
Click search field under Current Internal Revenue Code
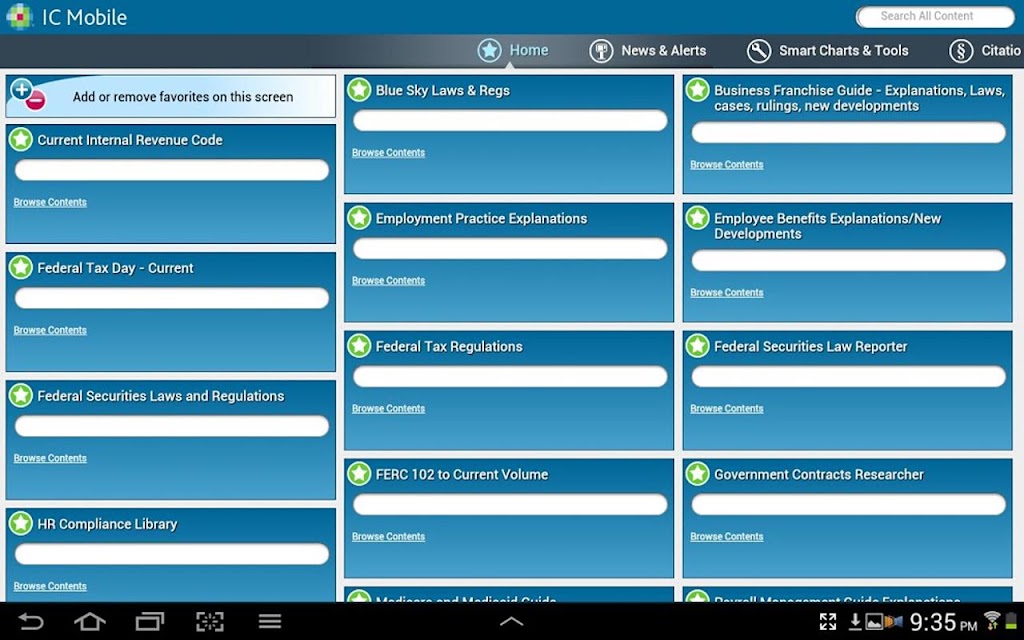[x=172, y=170]
